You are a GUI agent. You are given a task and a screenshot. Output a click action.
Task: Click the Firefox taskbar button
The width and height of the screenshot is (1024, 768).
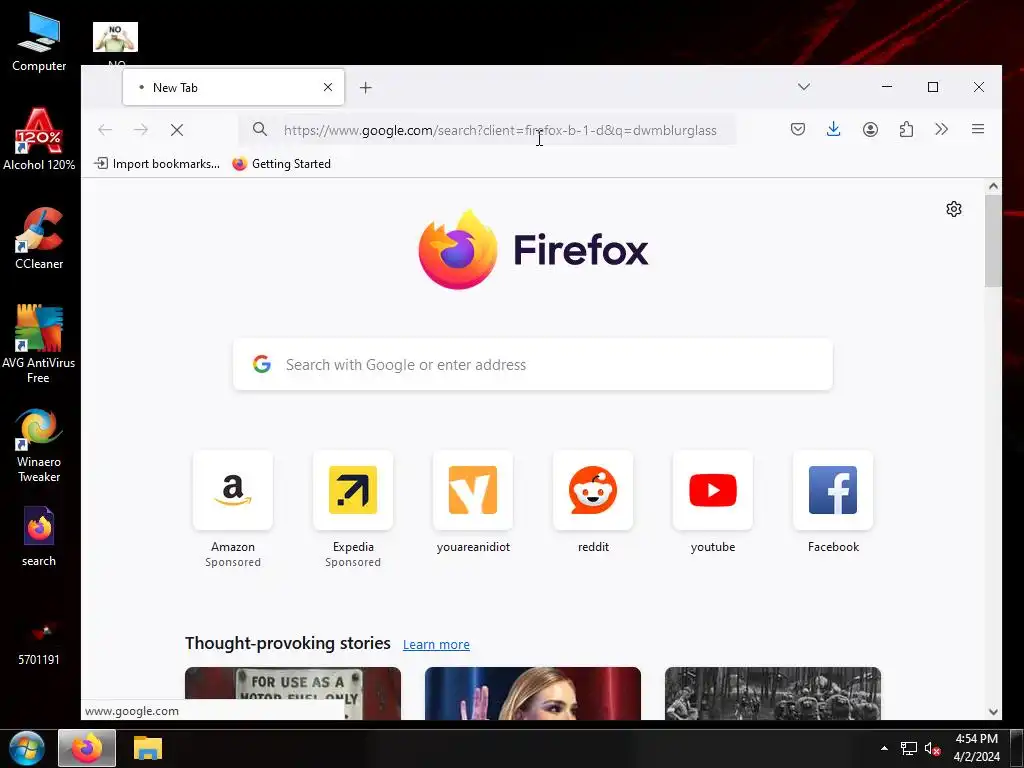(x=87, y=748)
